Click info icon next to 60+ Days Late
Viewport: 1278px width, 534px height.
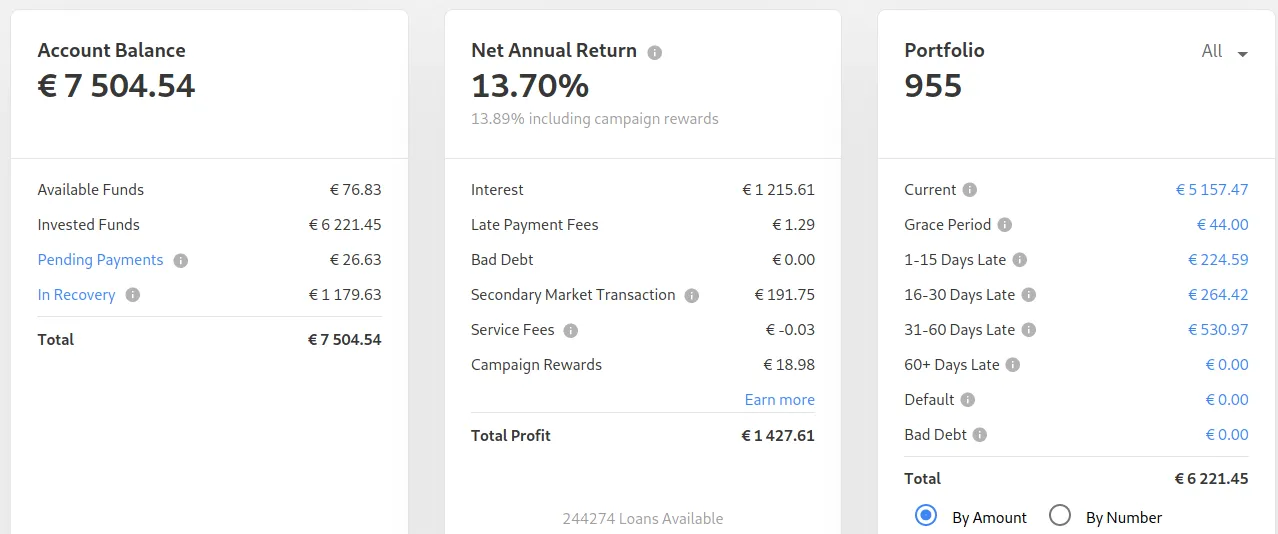click(1013, 365)
